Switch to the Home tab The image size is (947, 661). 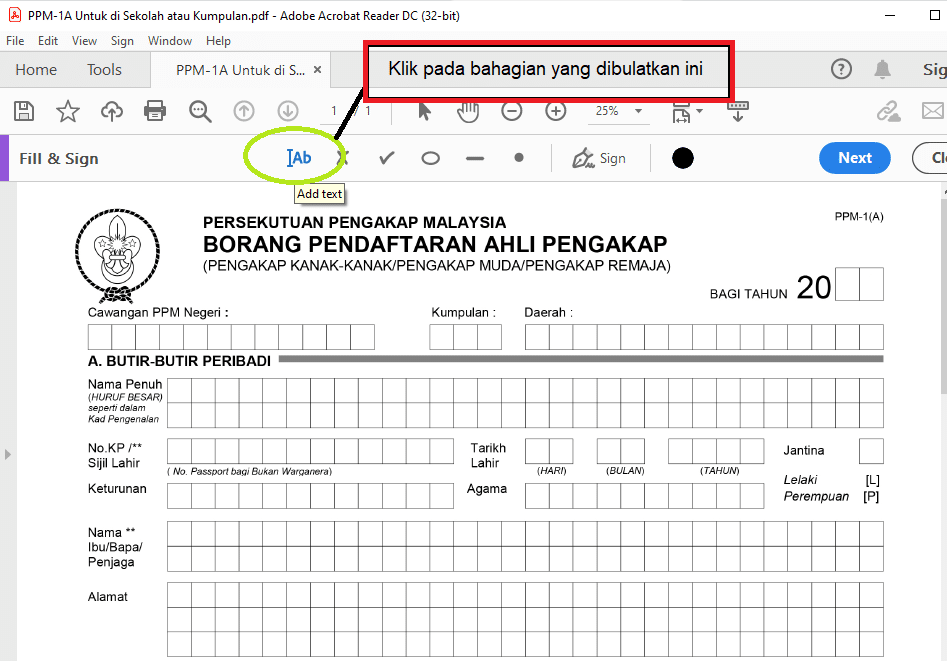pyautogui.click(x=36, y=69)
